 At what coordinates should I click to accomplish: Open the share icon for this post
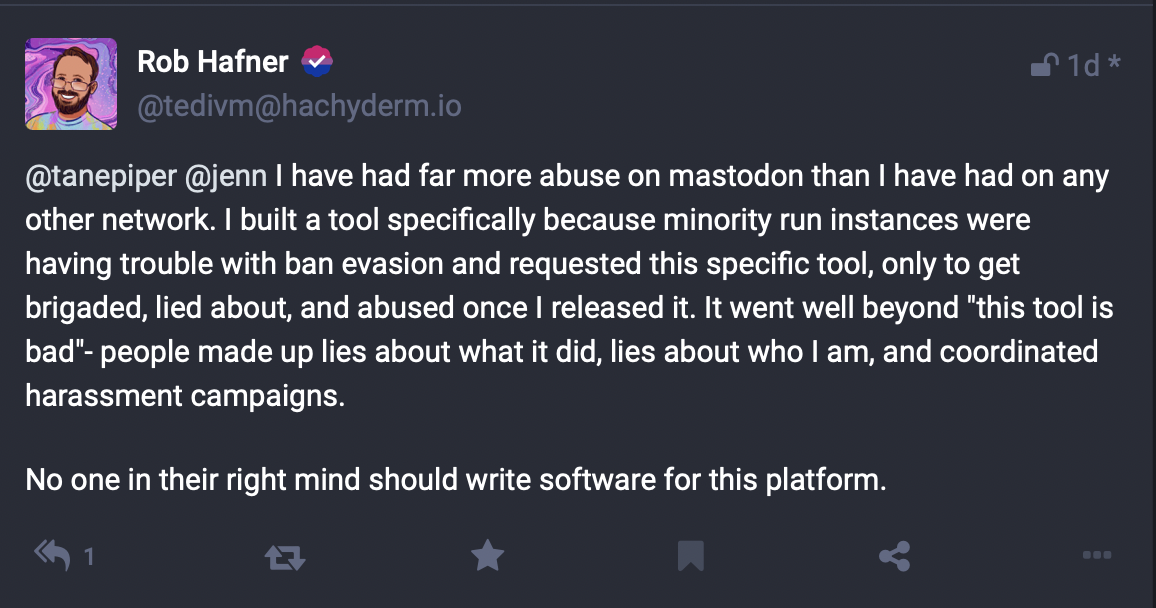click(x=894, y=556)
